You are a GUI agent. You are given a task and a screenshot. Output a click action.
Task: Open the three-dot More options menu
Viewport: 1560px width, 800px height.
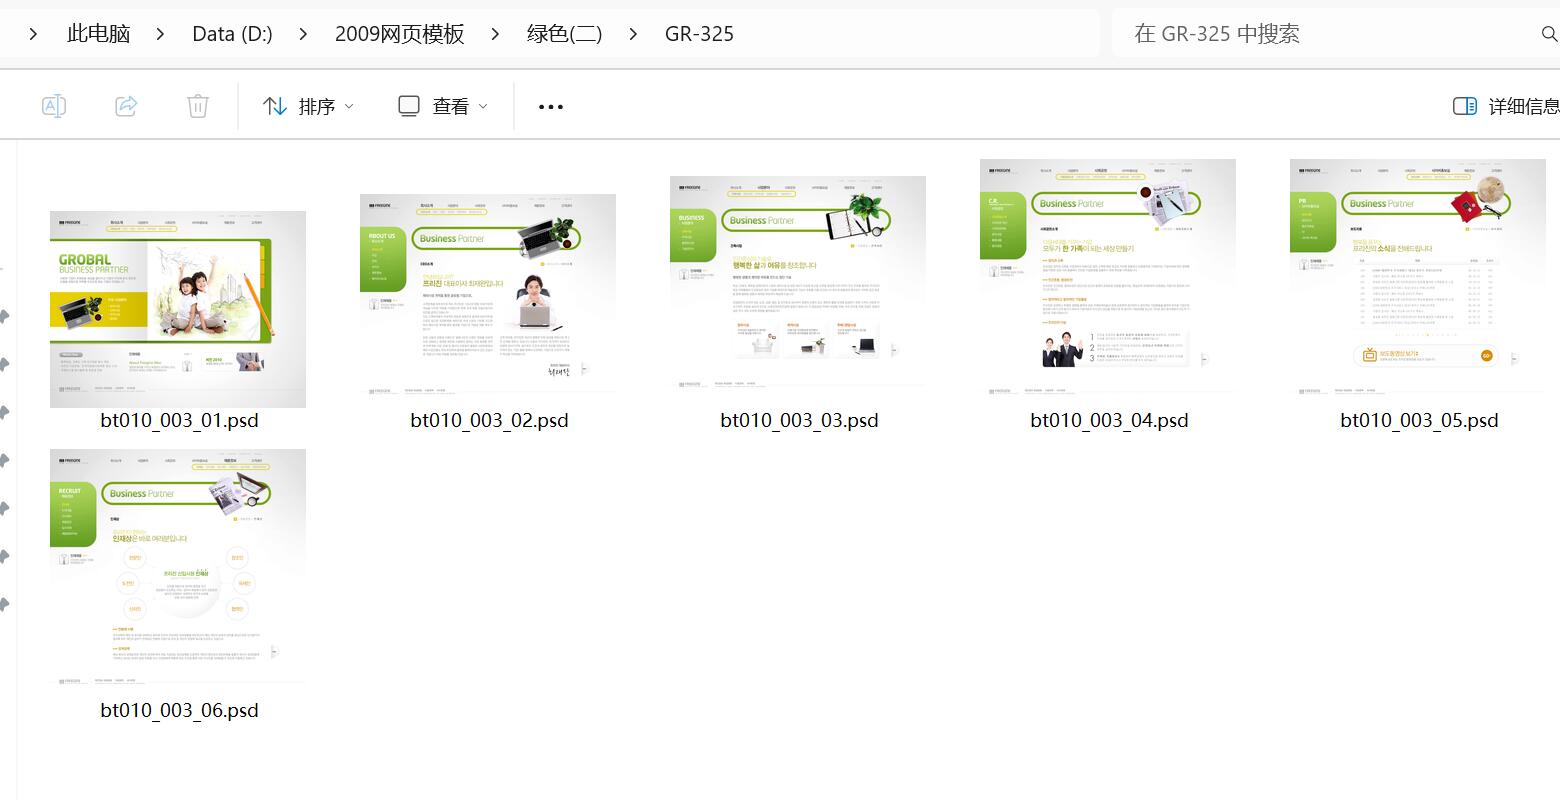(x=551, y=106)
